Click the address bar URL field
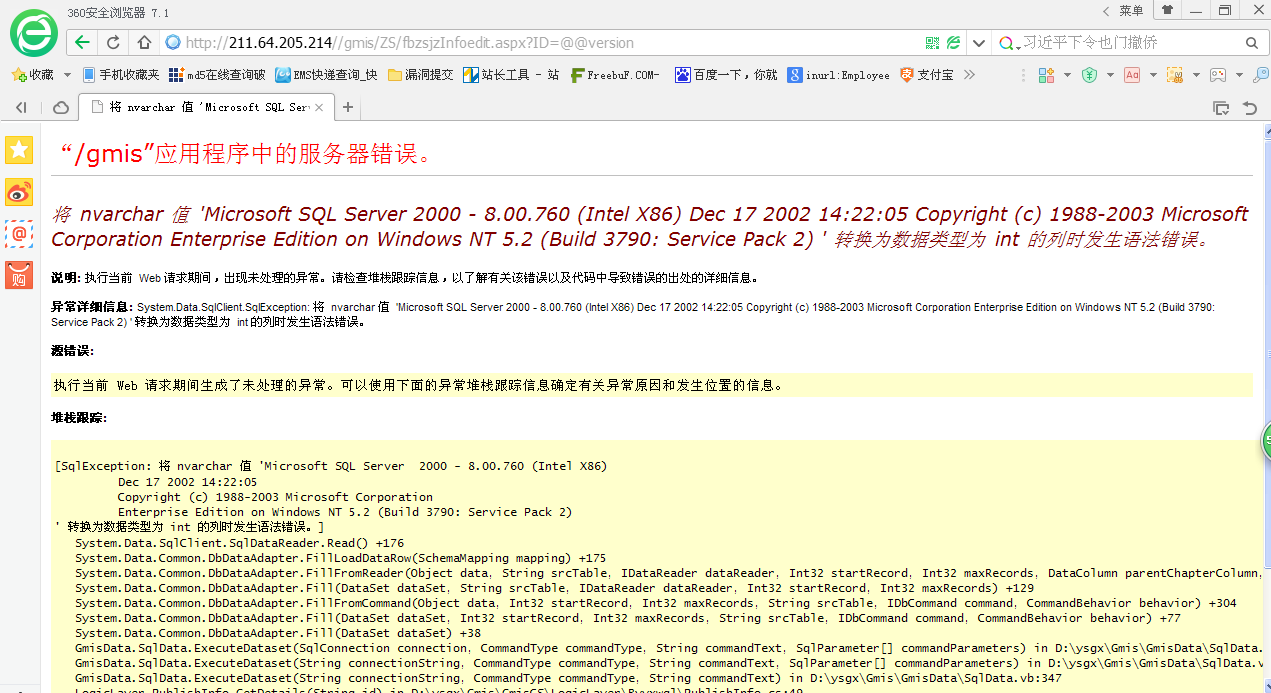This screenshot has width=1271, height=693. tap(540, 43)
